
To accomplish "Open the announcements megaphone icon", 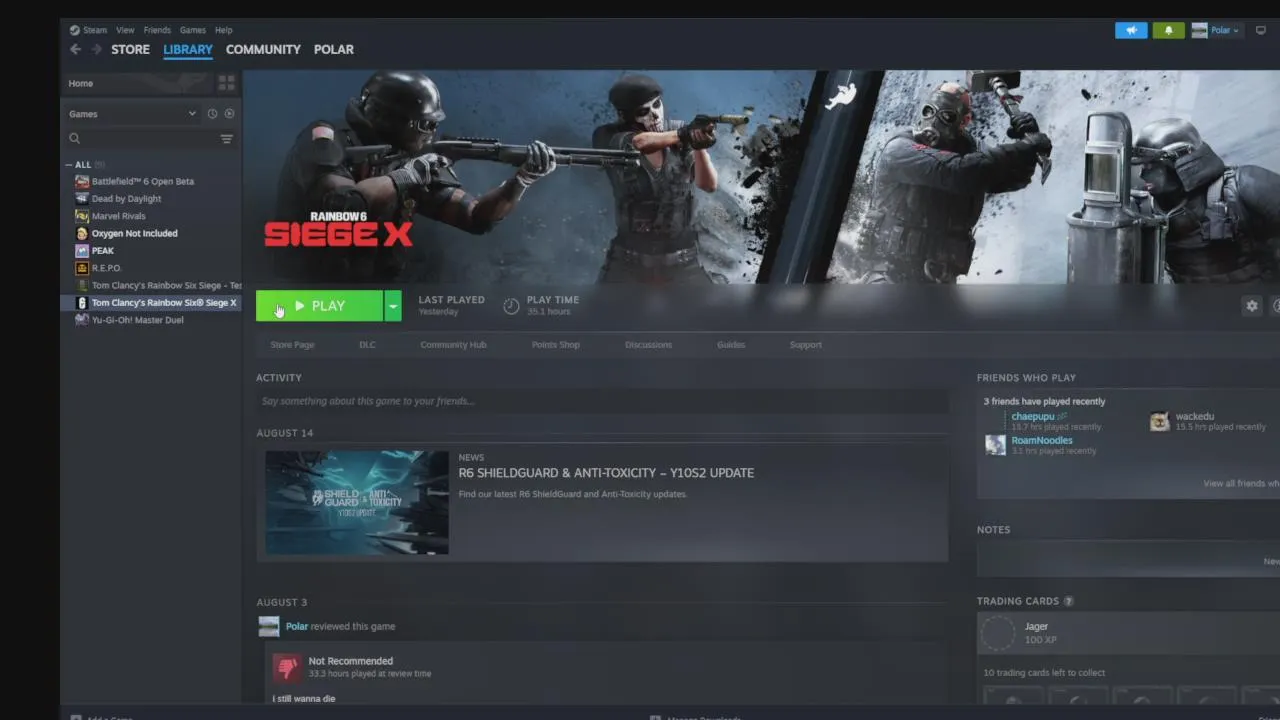I will 1131,30.
